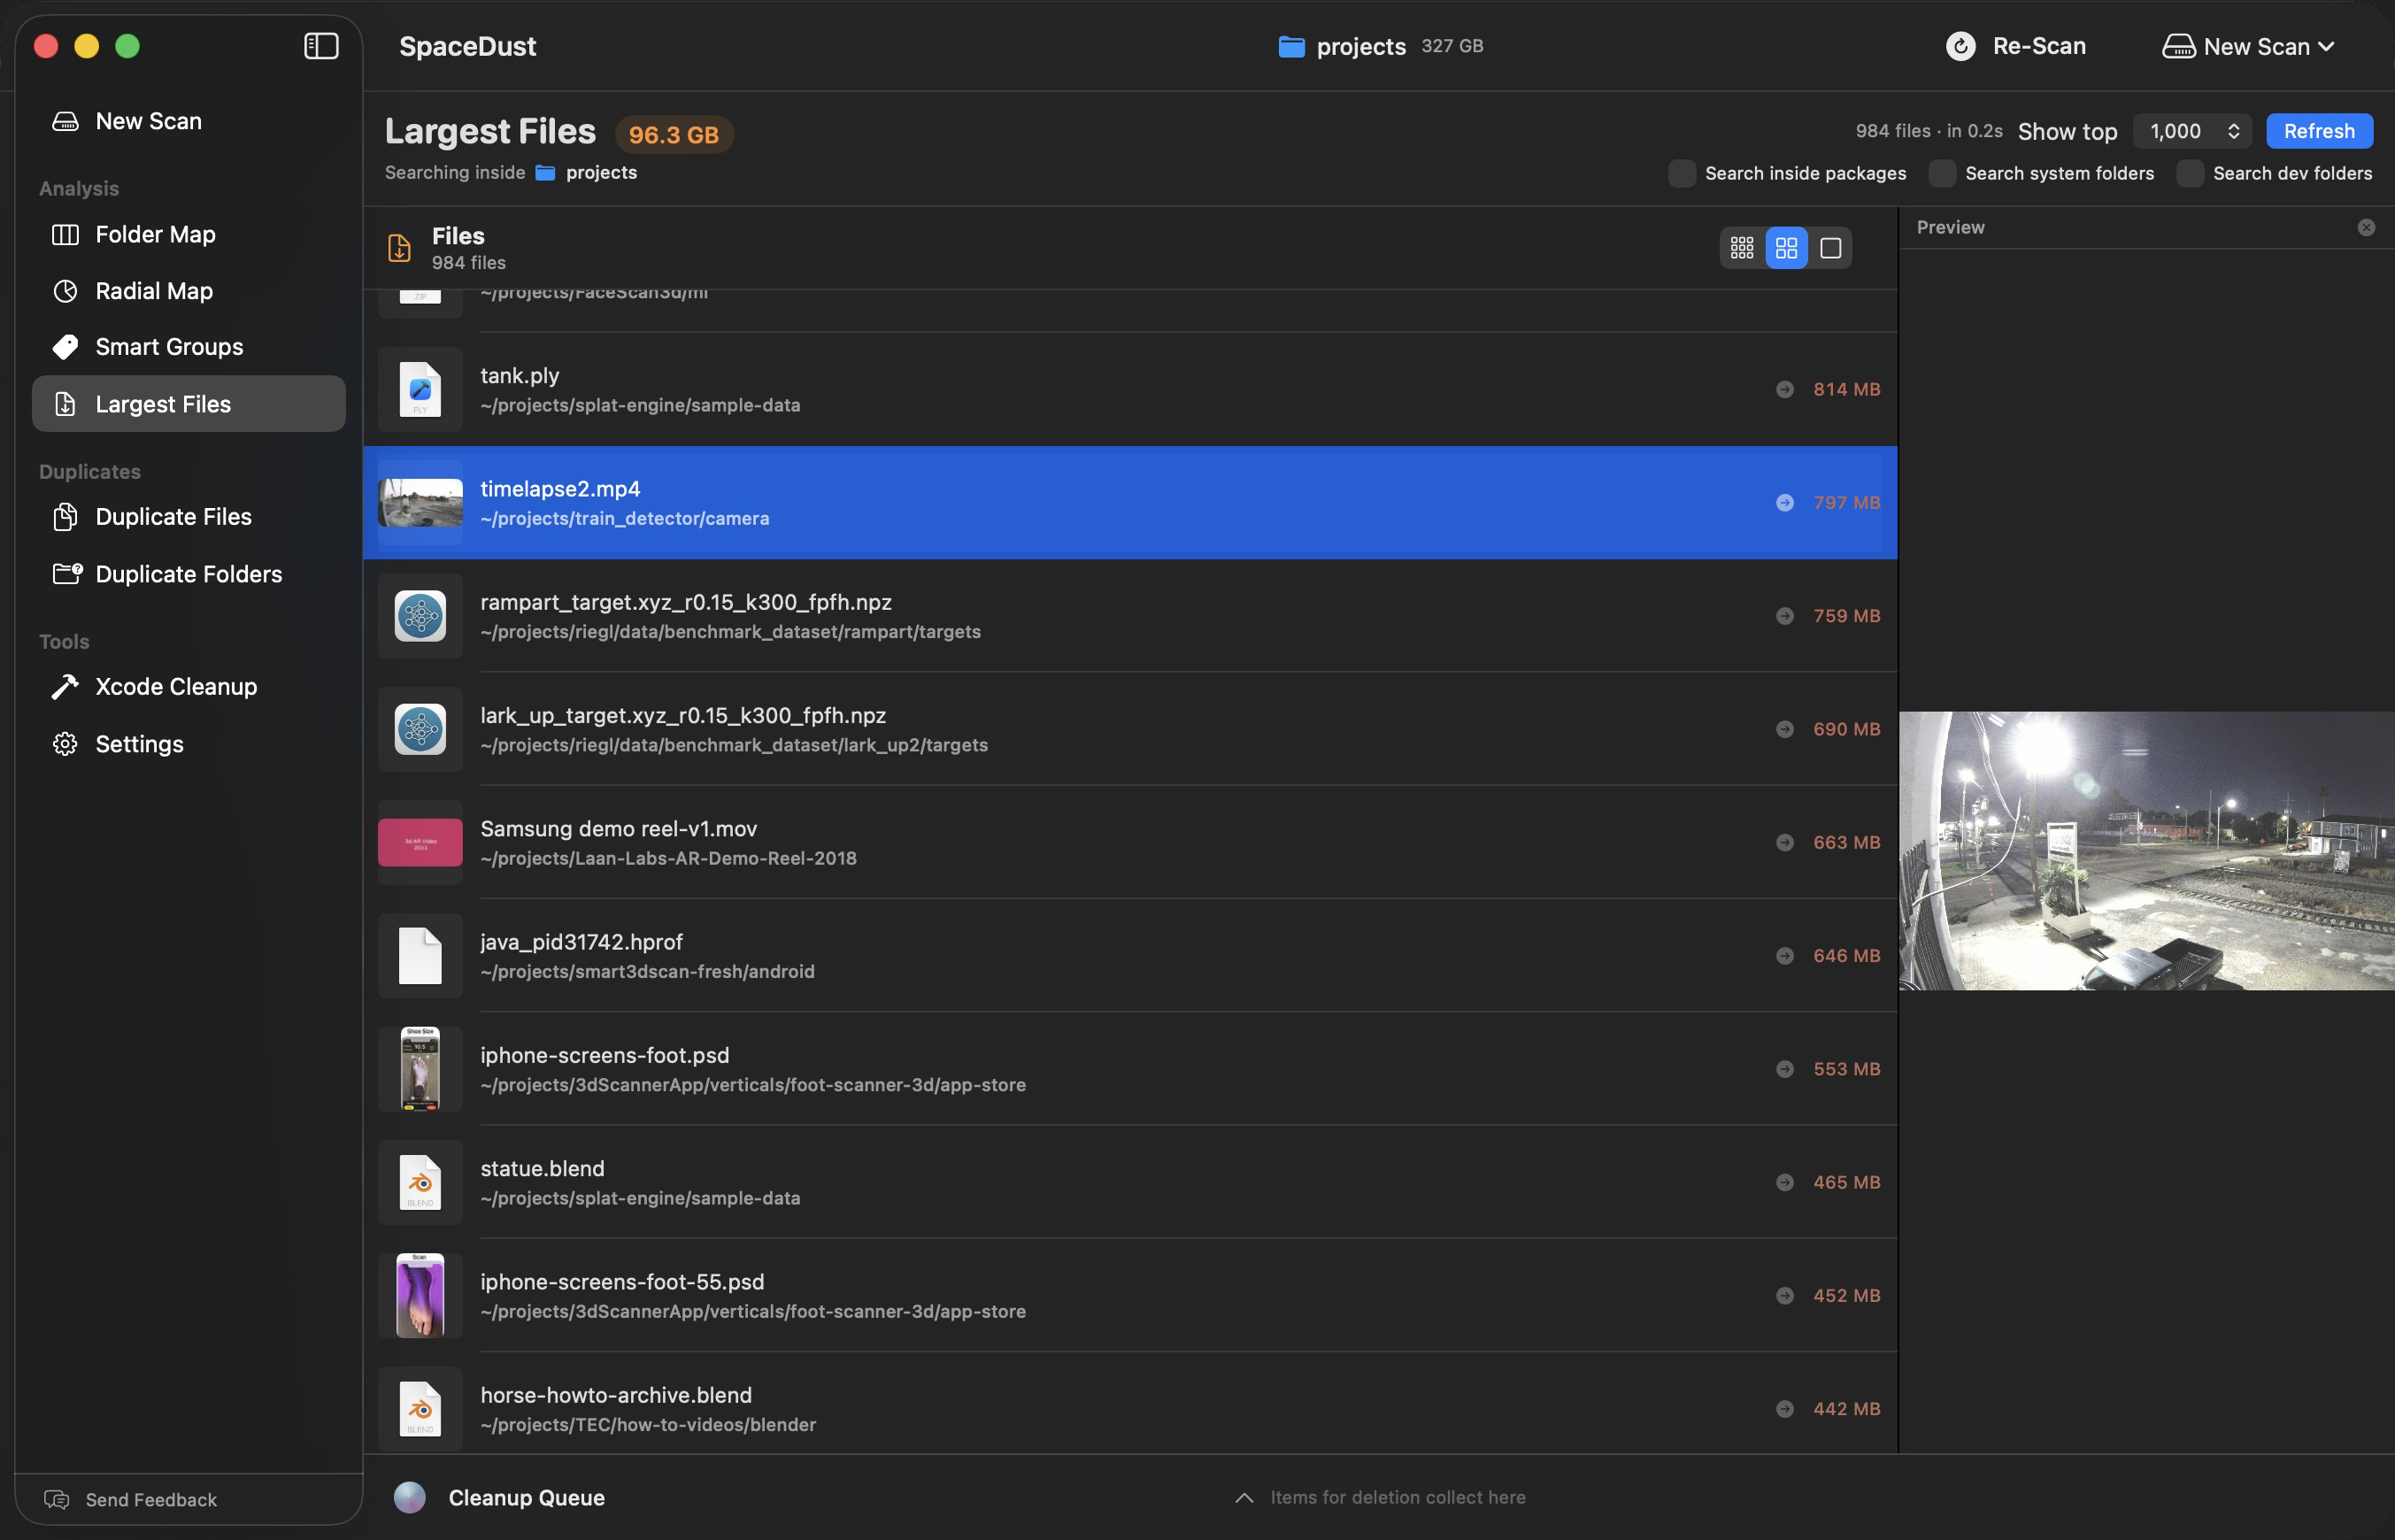Select statue.blend file name
Viewport: 2395px width, 1540px height.
542,1168
